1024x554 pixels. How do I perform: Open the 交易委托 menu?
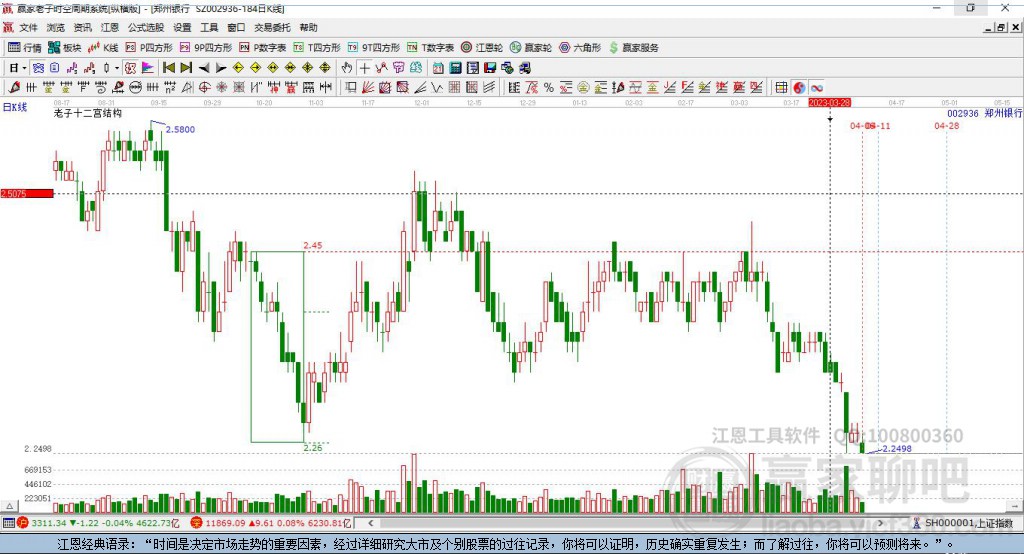(272, 27)
